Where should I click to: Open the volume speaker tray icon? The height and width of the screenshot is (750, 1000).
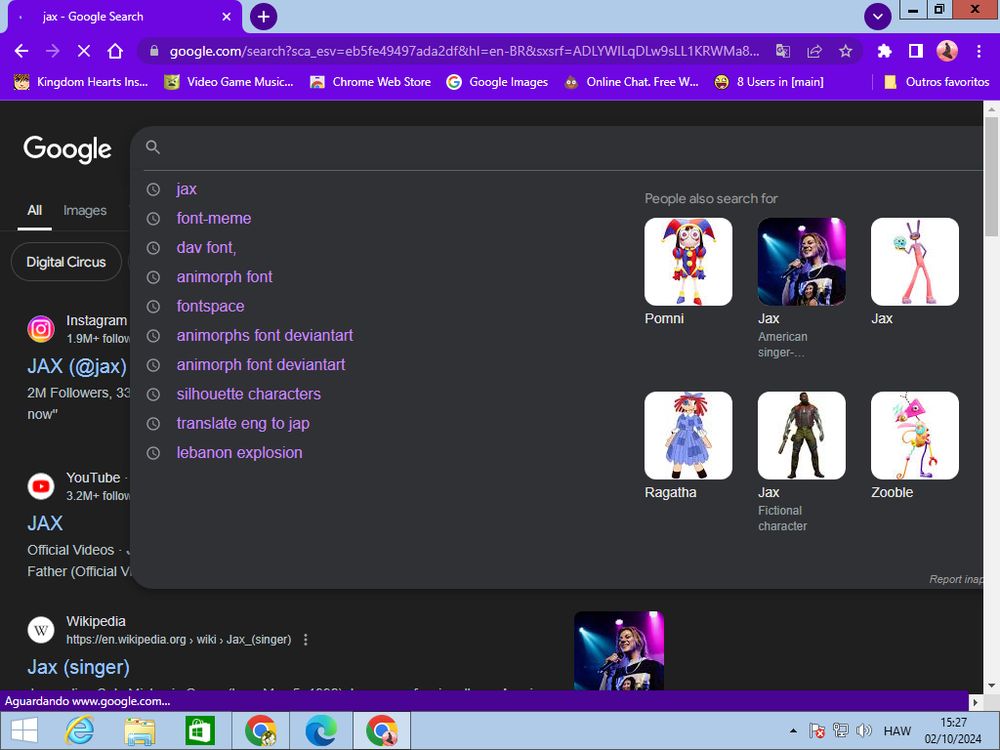[864, 731]
